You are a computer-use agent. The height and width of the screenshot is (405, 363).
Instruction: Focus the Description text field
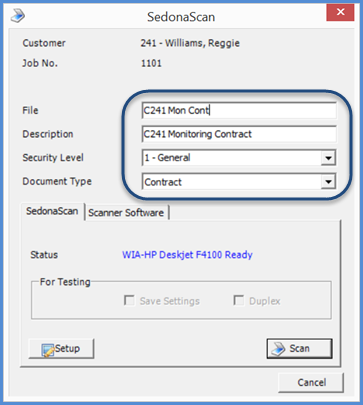(x=239, y=134)
